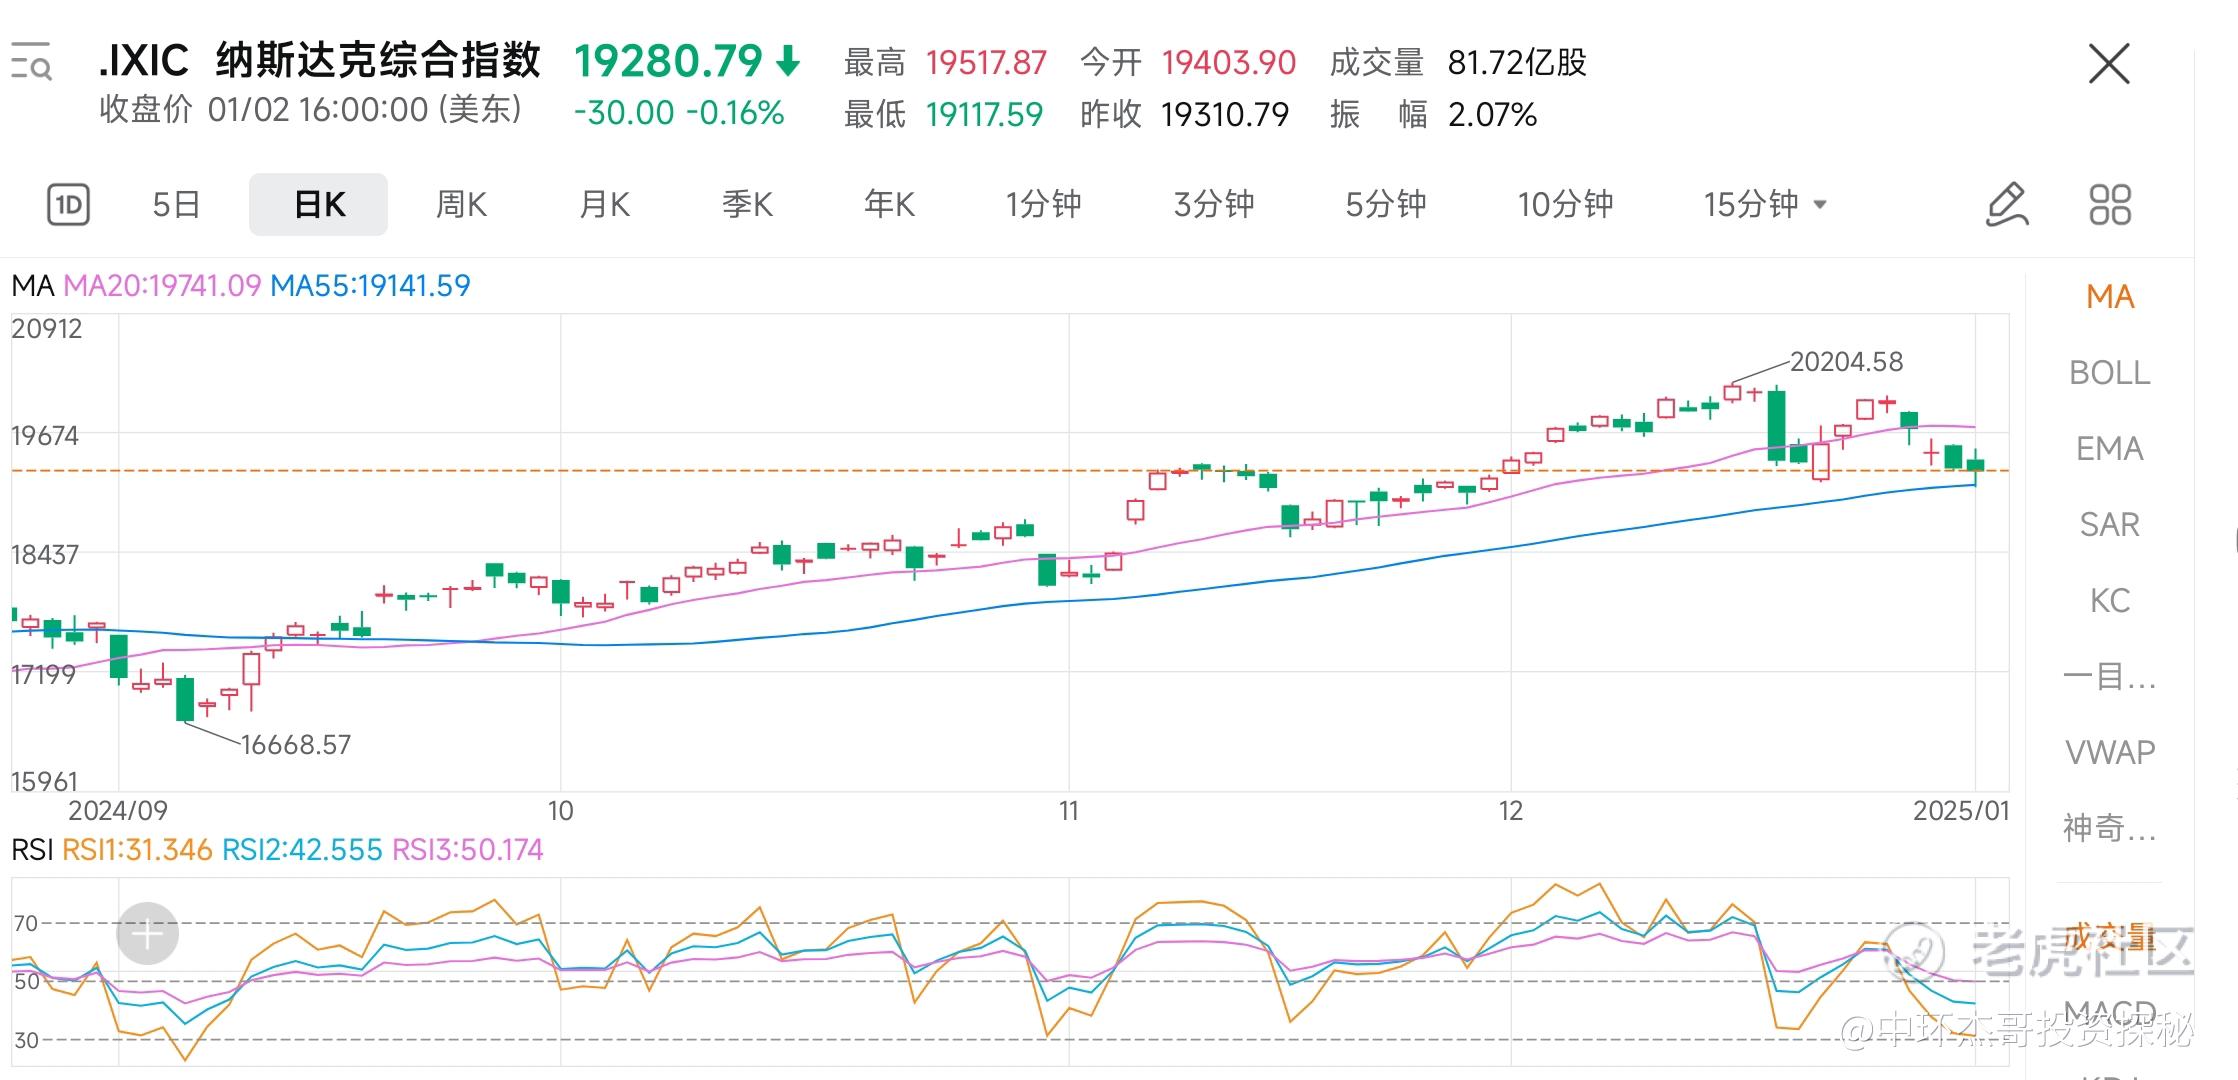
Task: Close the chart with the X icon
Action: tap(2109, 64)
